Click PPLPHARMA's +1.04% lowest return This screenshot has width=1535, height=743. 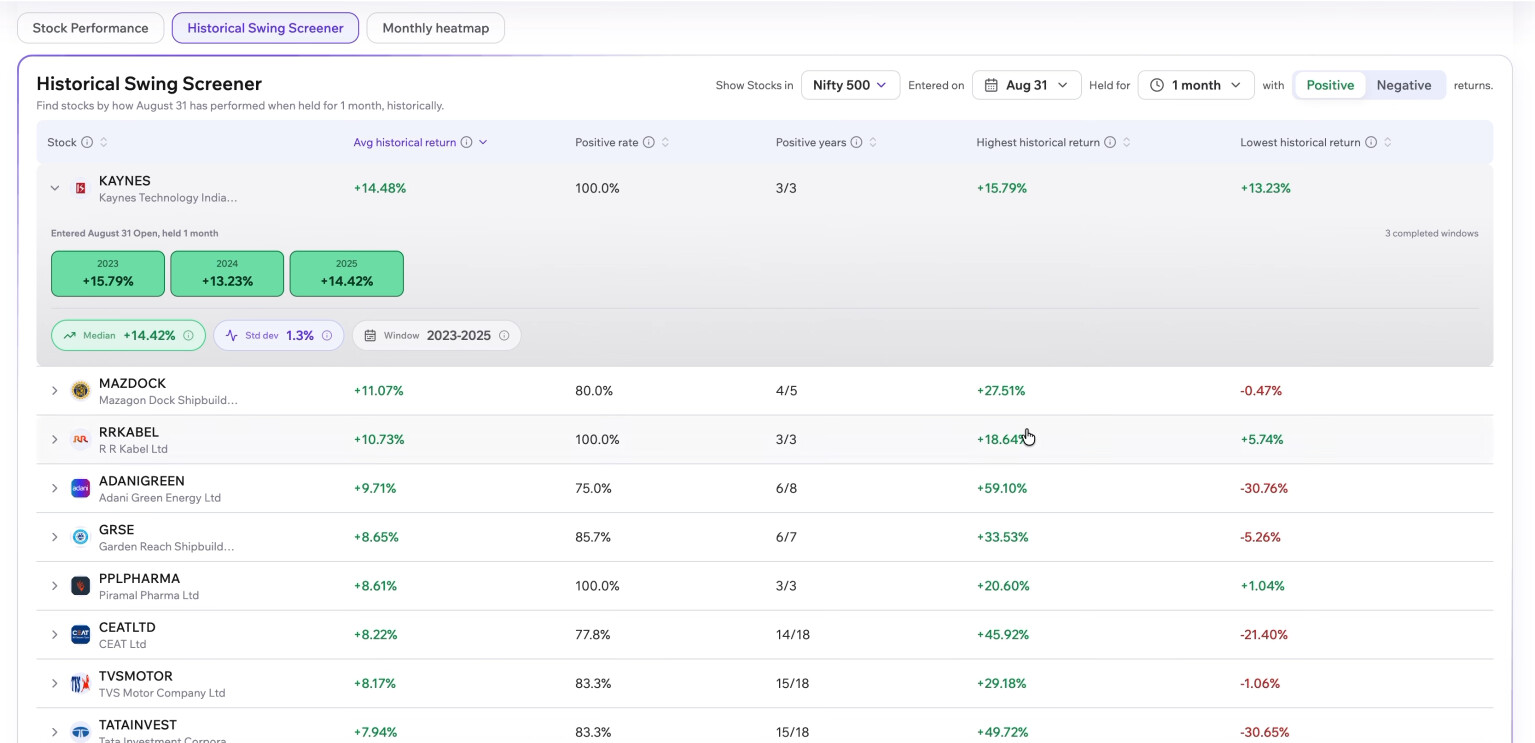click(x=1262, y=586)
